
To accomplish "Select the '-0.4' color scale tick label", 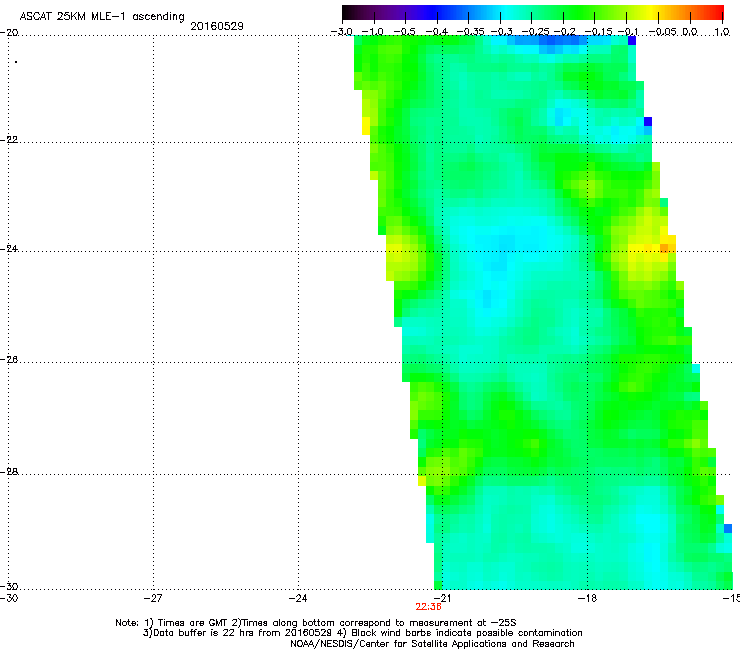I will coord(437,32).
